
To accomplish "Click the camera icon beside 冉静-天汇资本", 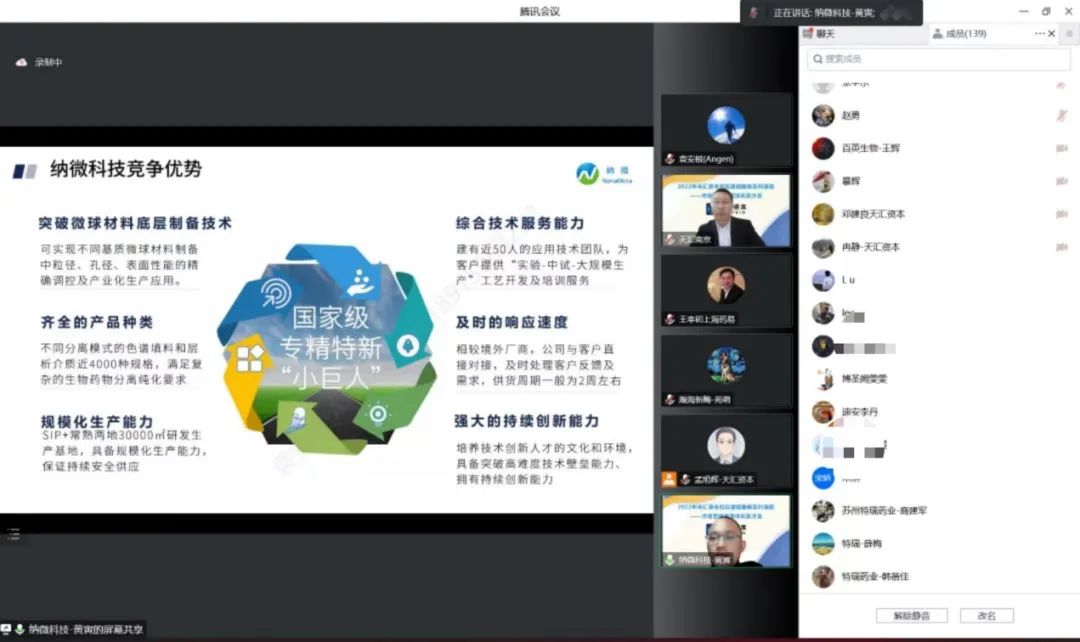I will 1061,247.
